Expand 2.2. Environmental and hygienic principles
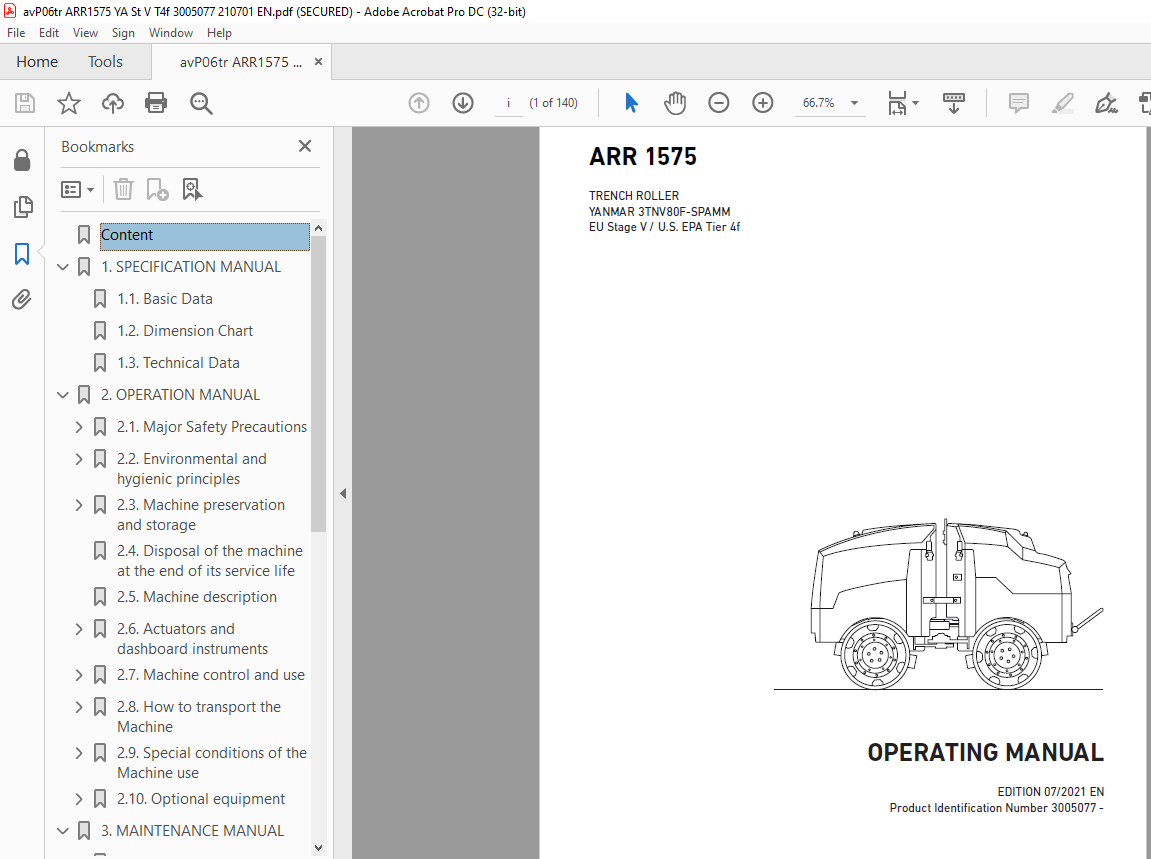 tap(79, 459)
